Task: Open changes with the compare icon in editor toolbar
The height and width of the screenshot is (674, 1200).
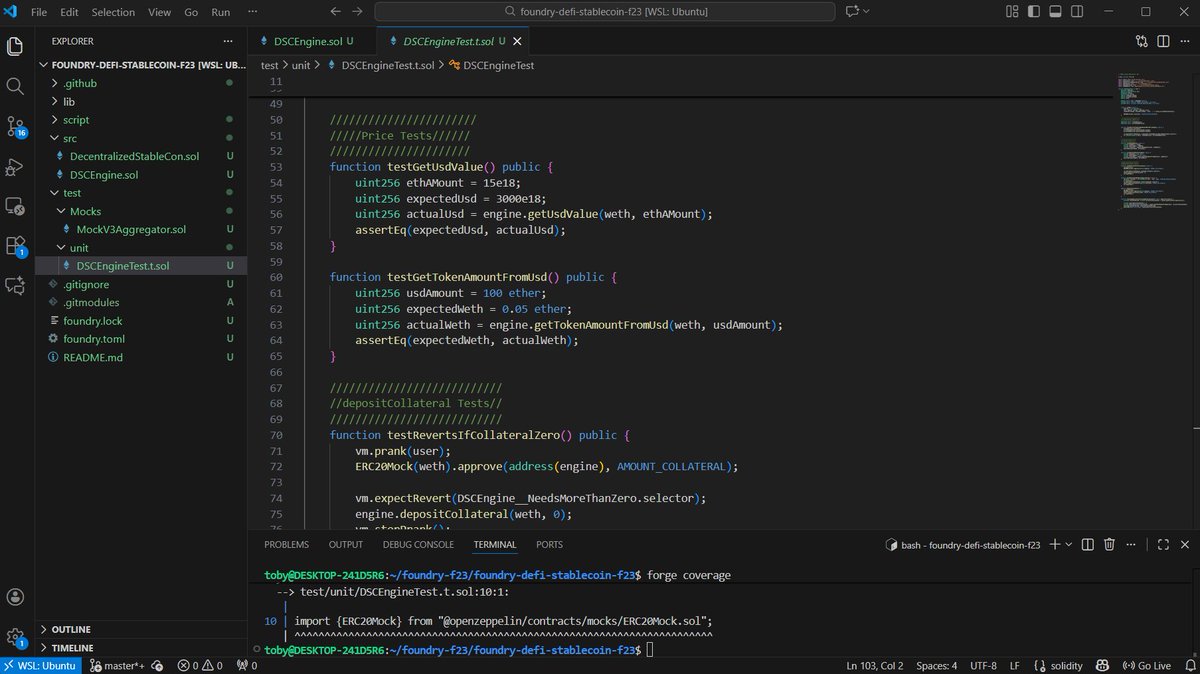Action: pyautogui.click(x=1142, y=42)
